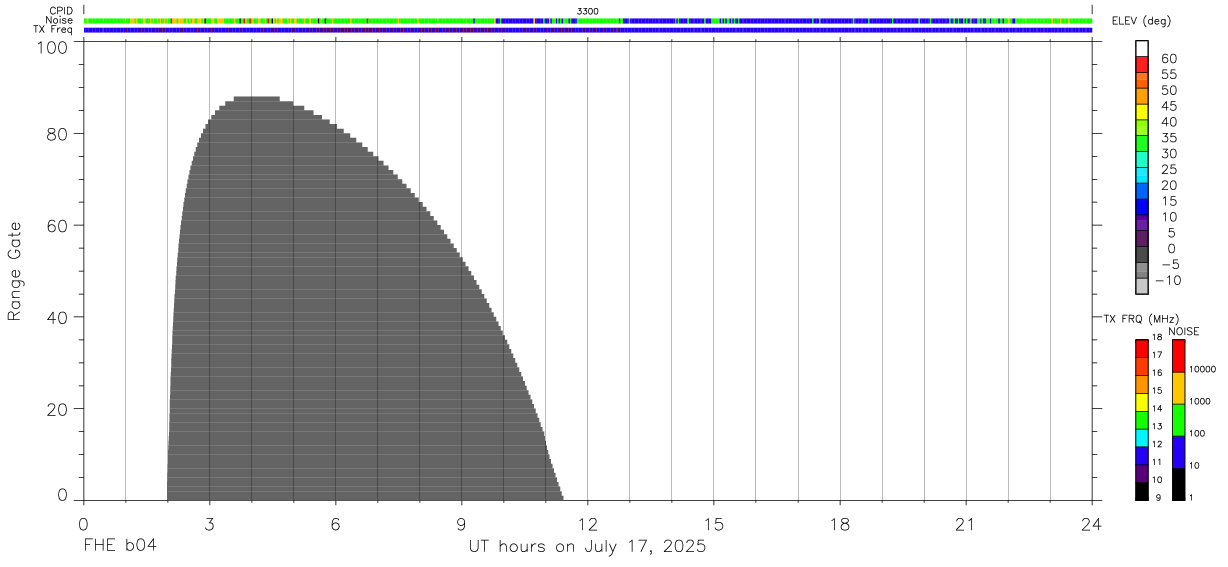The image size is (1228, 567).
Task: Click the y-axis tick label '40'
Action: [x=58, y=317]
